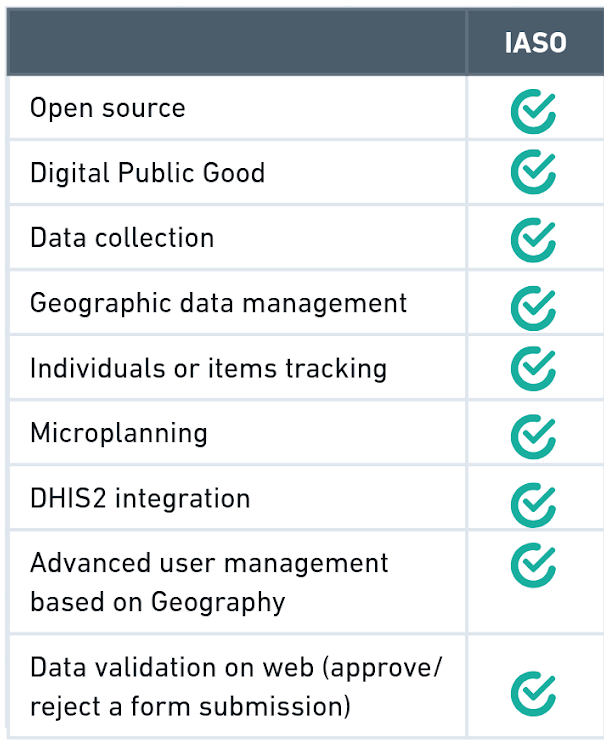Image resolution: width=604 pixels, height=747 pixels.
Task: Click the Individuals or items tracking checkmark
Action: click(533, 369)
